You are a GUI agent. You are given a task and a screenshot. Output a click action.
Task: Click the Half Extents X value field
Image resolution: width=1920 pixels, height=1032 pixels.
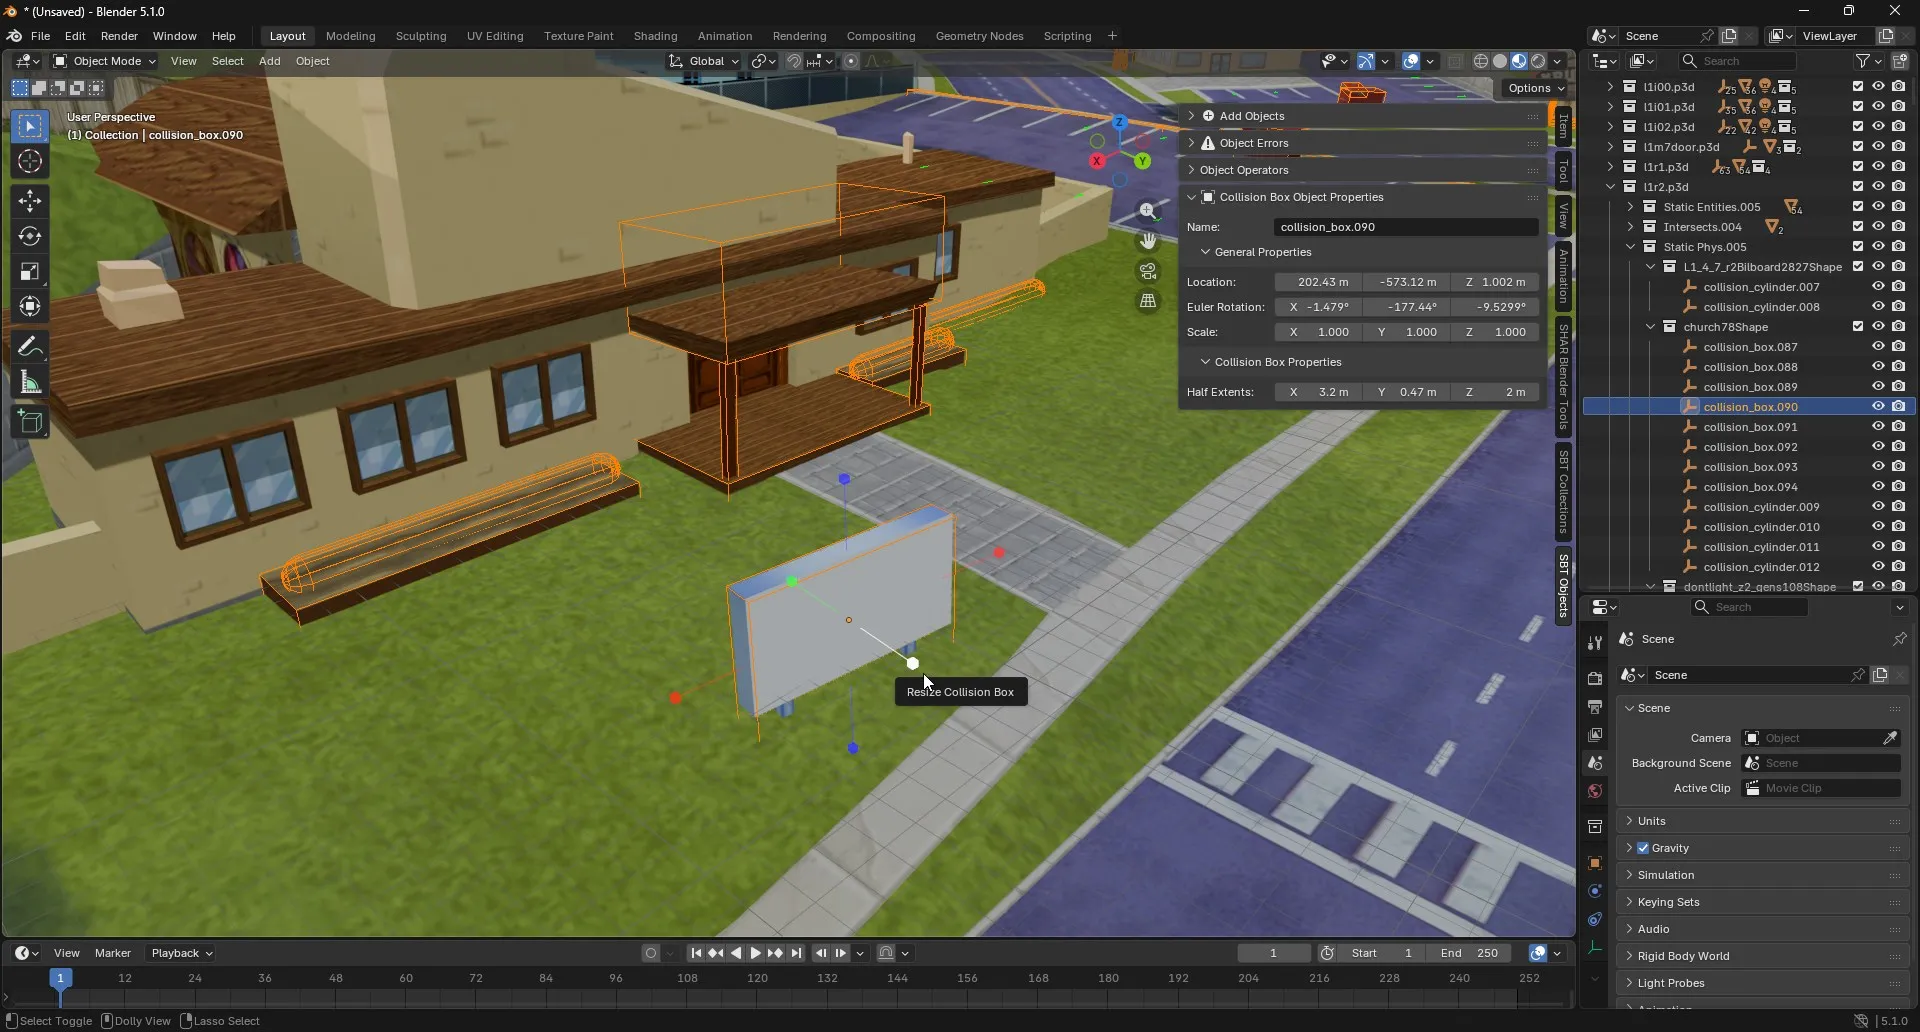[1318, 392]
